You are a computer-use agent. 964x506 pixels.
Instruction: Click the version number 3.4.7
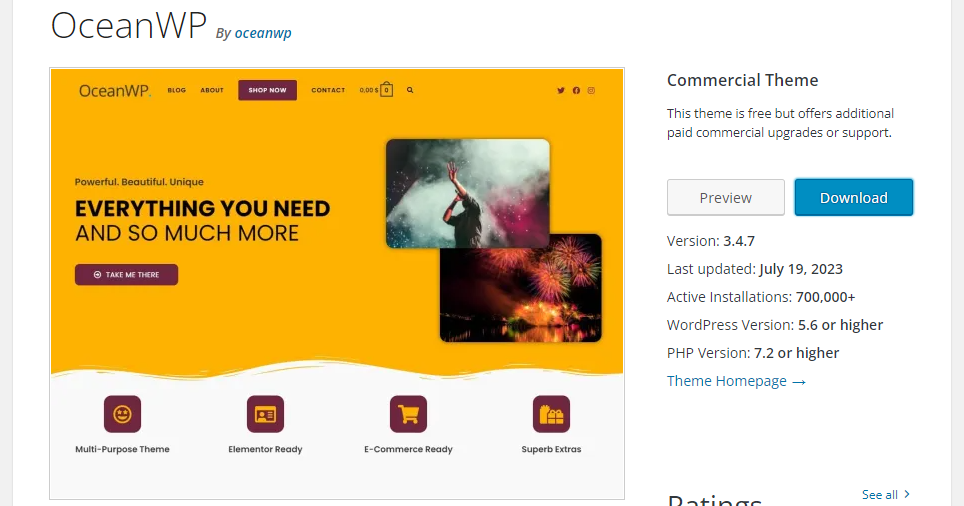click(x=739, y=241)
